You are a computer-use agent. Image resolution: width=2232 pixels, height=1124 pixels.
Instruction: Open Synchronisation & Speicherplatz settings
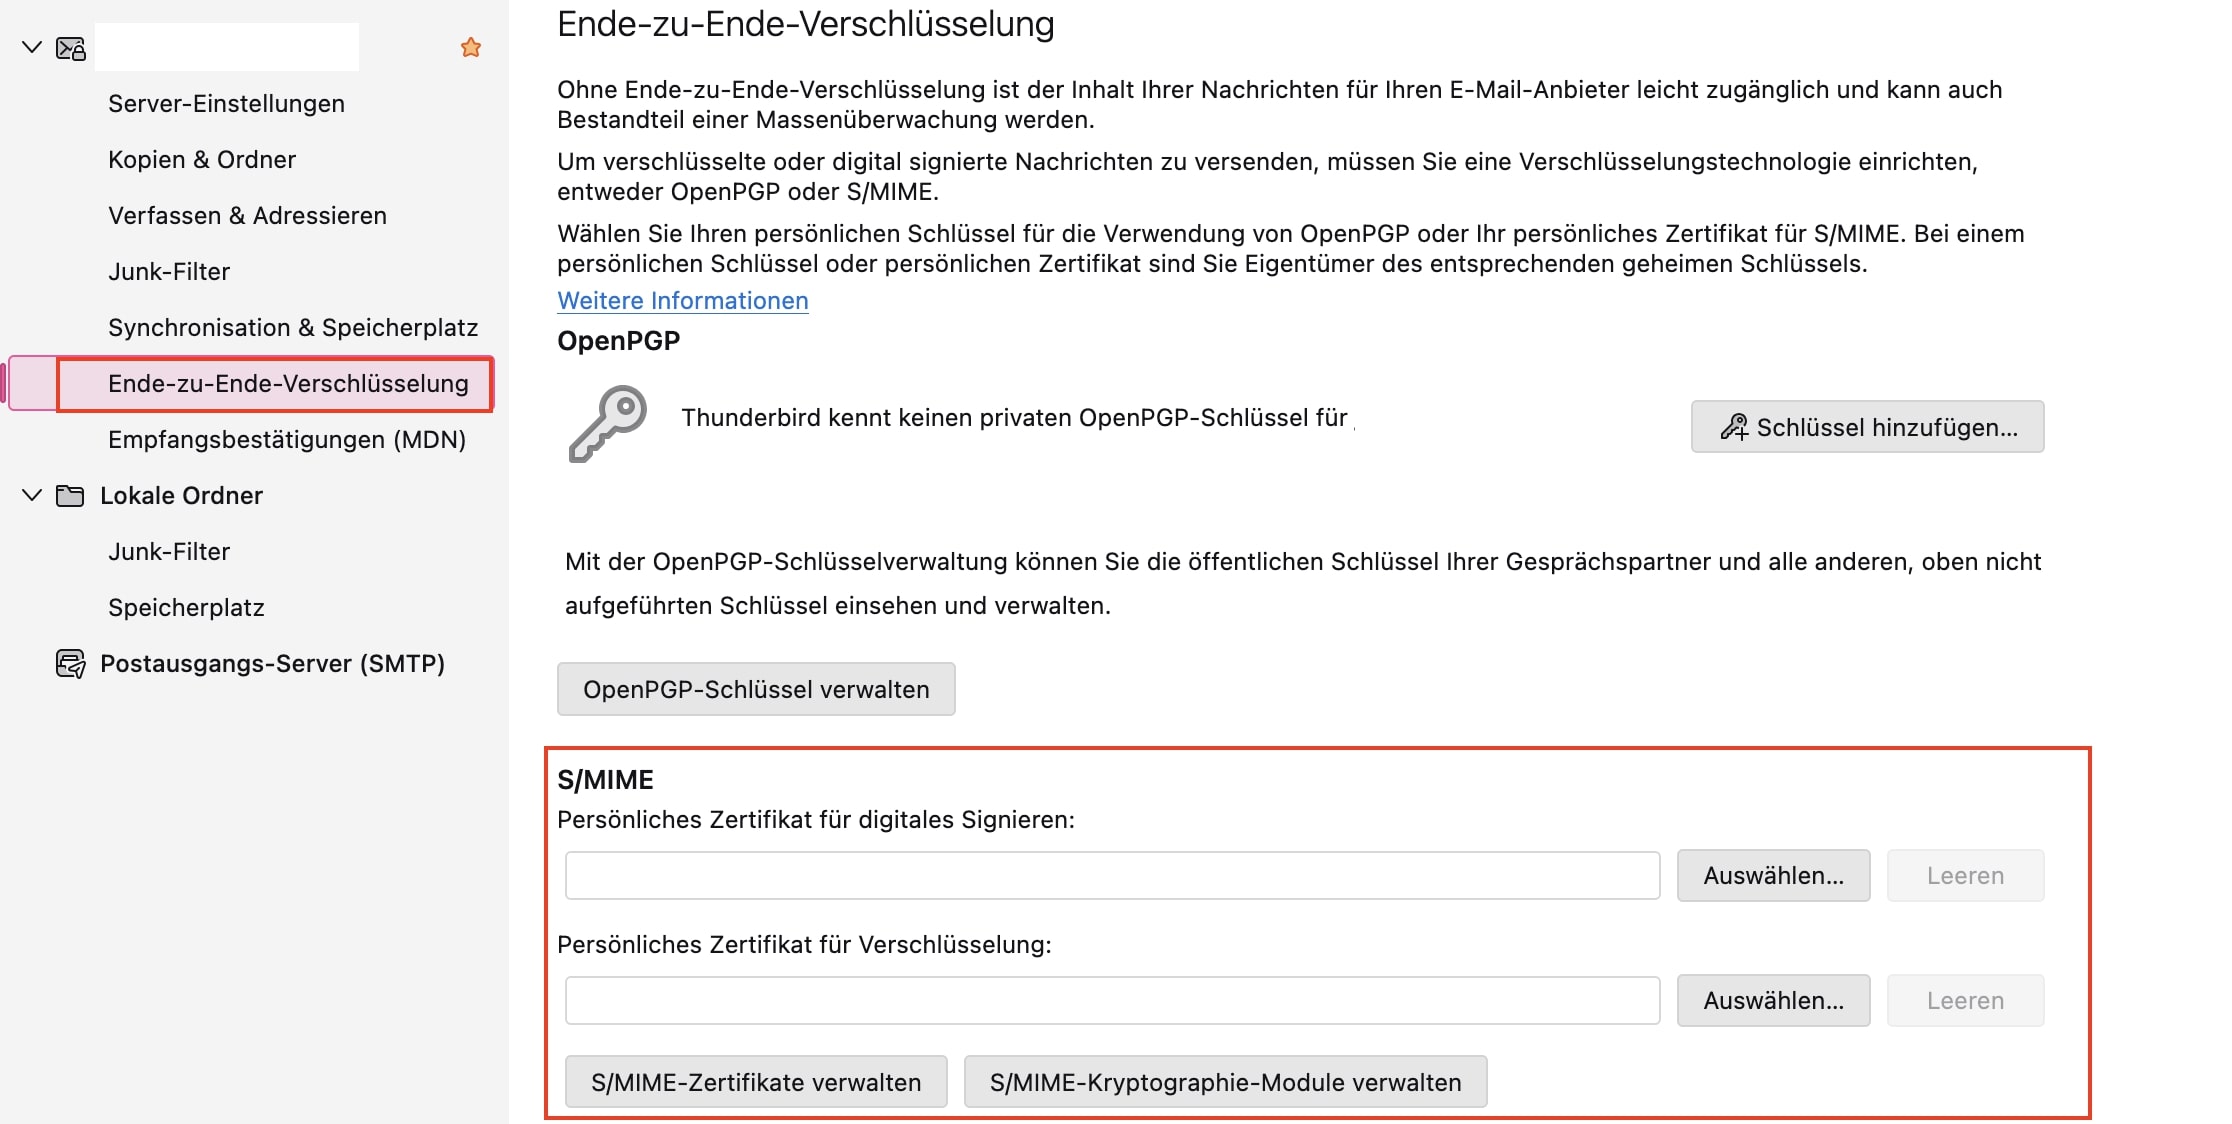(293, 327)
